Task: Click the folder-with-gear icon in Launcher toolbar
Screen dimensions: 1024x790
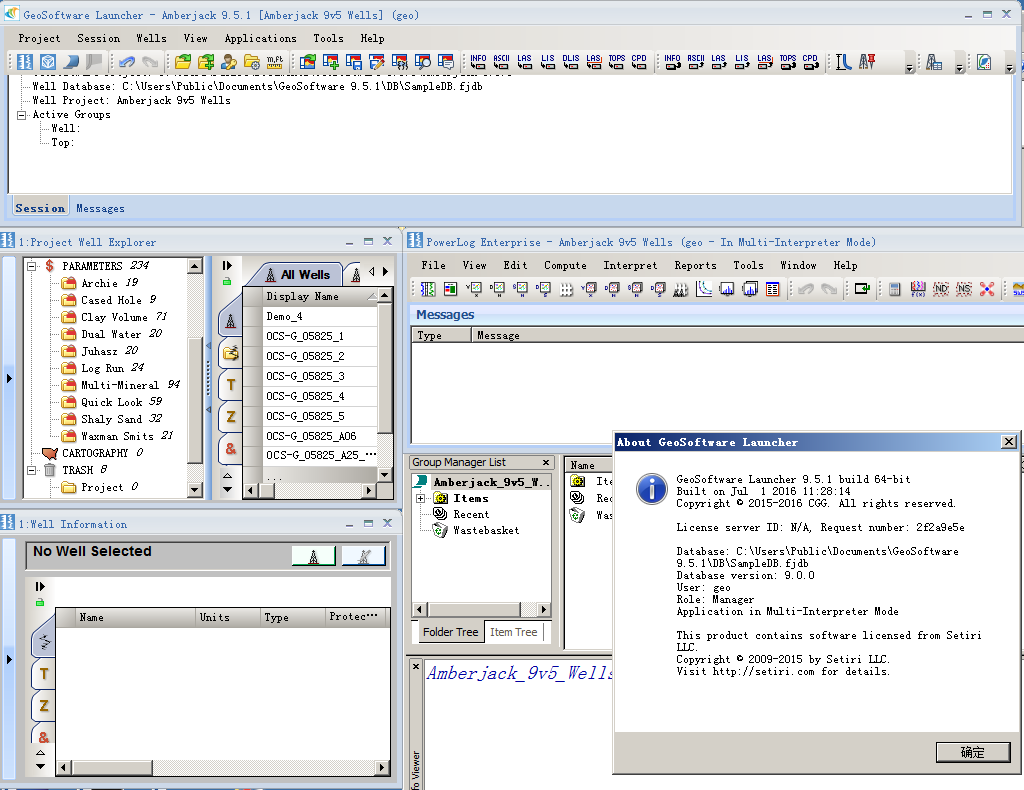Action: click(251, 62)
